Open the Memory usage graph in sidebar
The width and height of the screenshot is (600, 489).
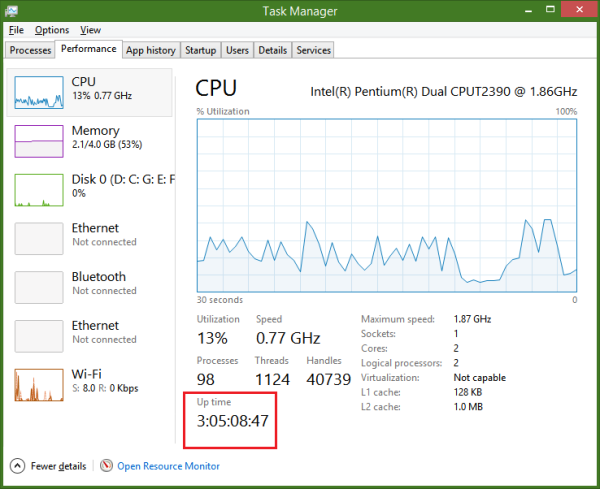pyautogui.click(x=39, y=141)
